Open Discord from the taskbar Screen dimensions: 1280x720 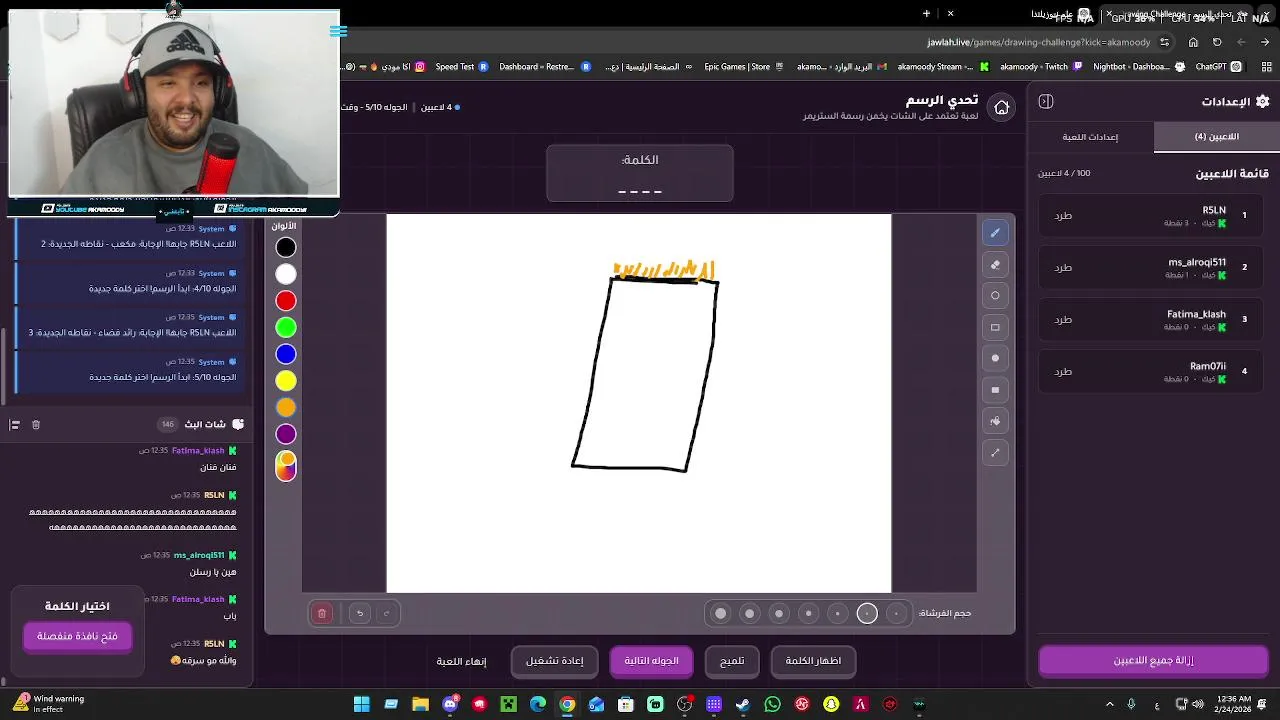click(450, 704)
